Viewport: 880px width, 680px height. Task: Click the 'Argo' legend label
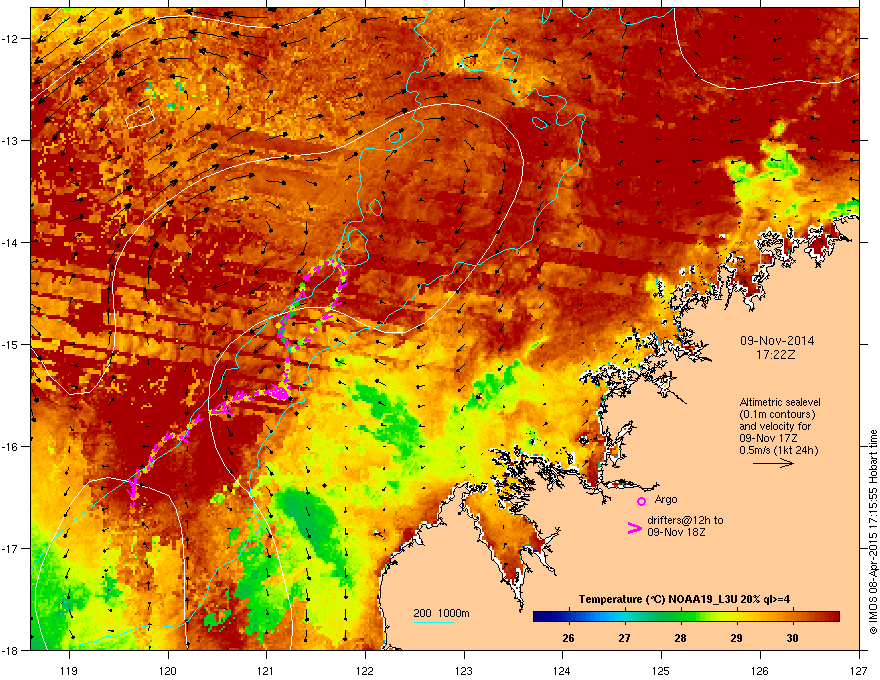click(666, 499)
